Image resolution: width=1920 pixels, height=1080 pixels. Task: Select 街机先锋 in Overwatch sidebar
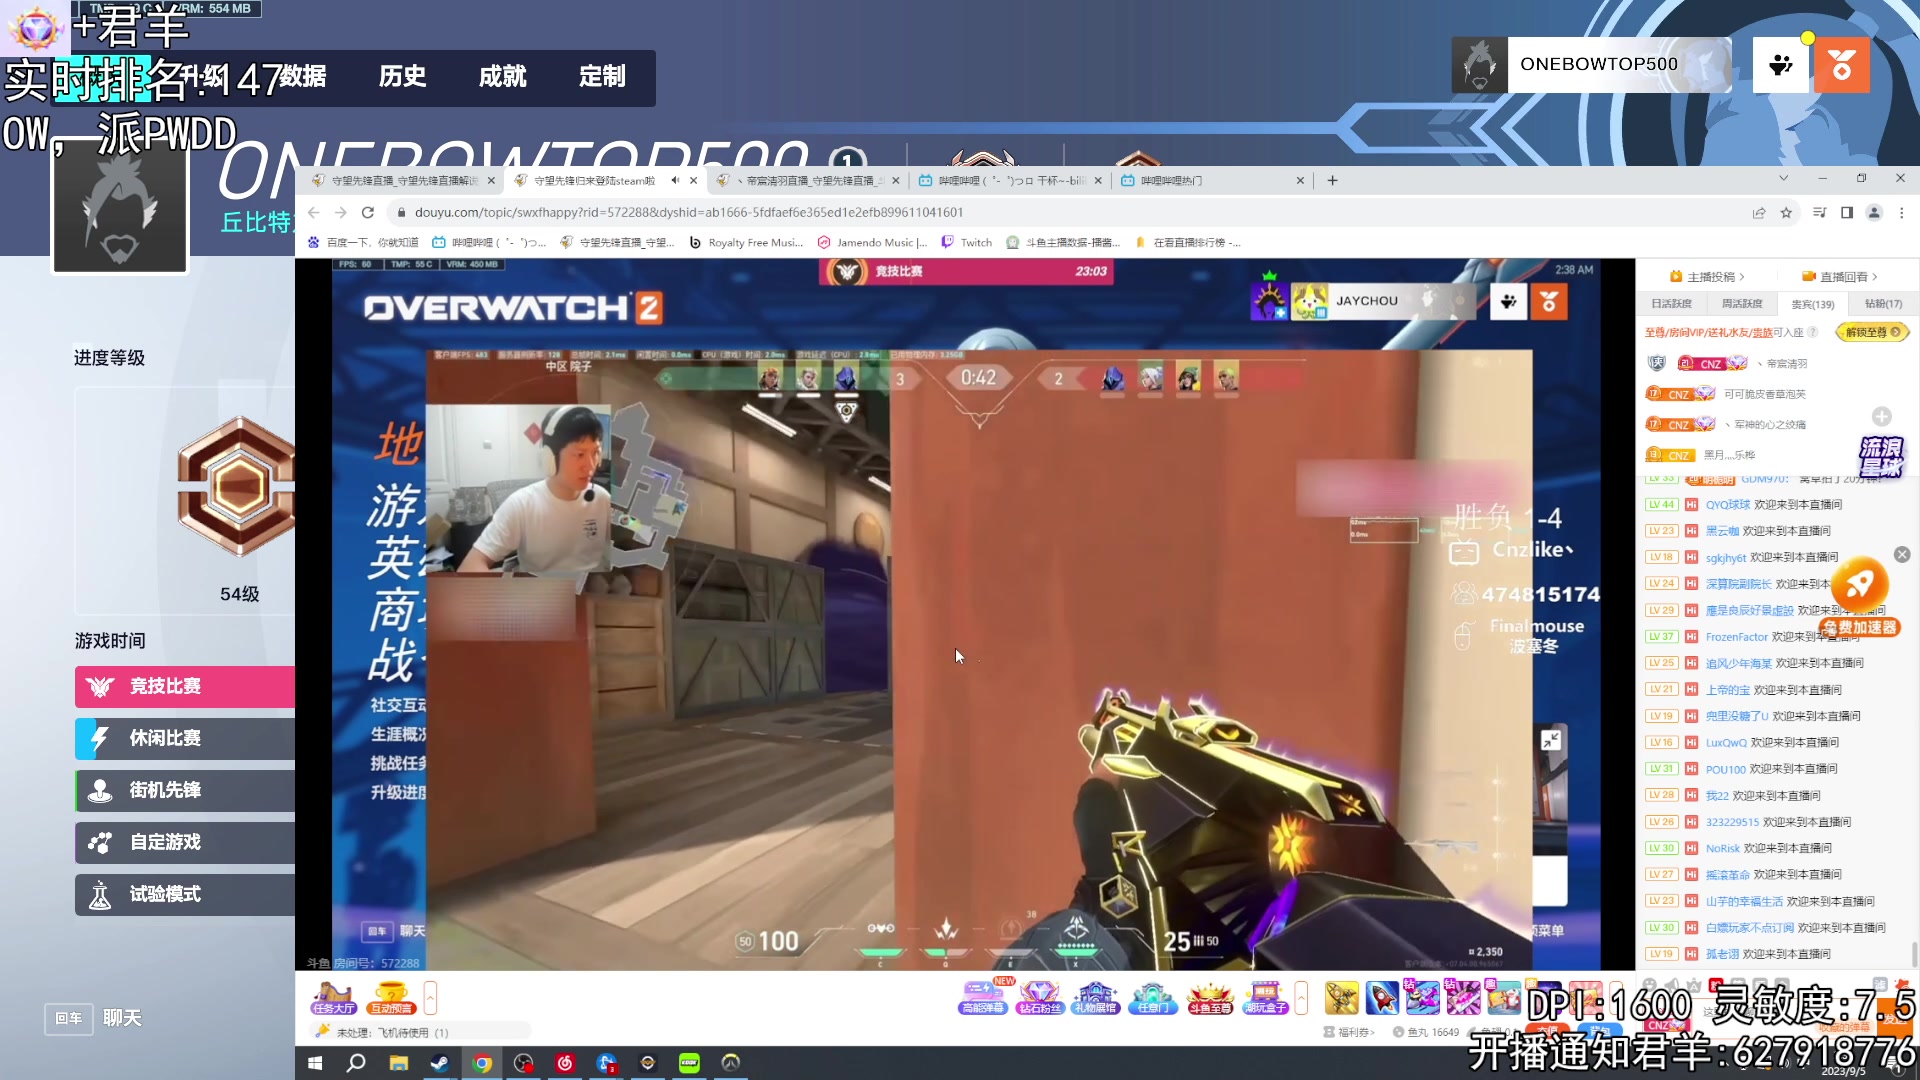point(185,790)
